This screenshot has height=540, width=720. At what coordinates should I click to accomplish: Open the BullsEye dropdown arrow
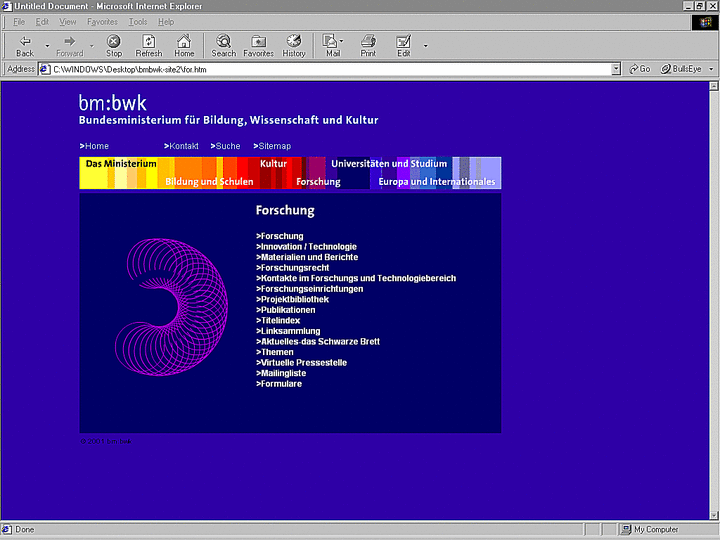click(711, 69)
